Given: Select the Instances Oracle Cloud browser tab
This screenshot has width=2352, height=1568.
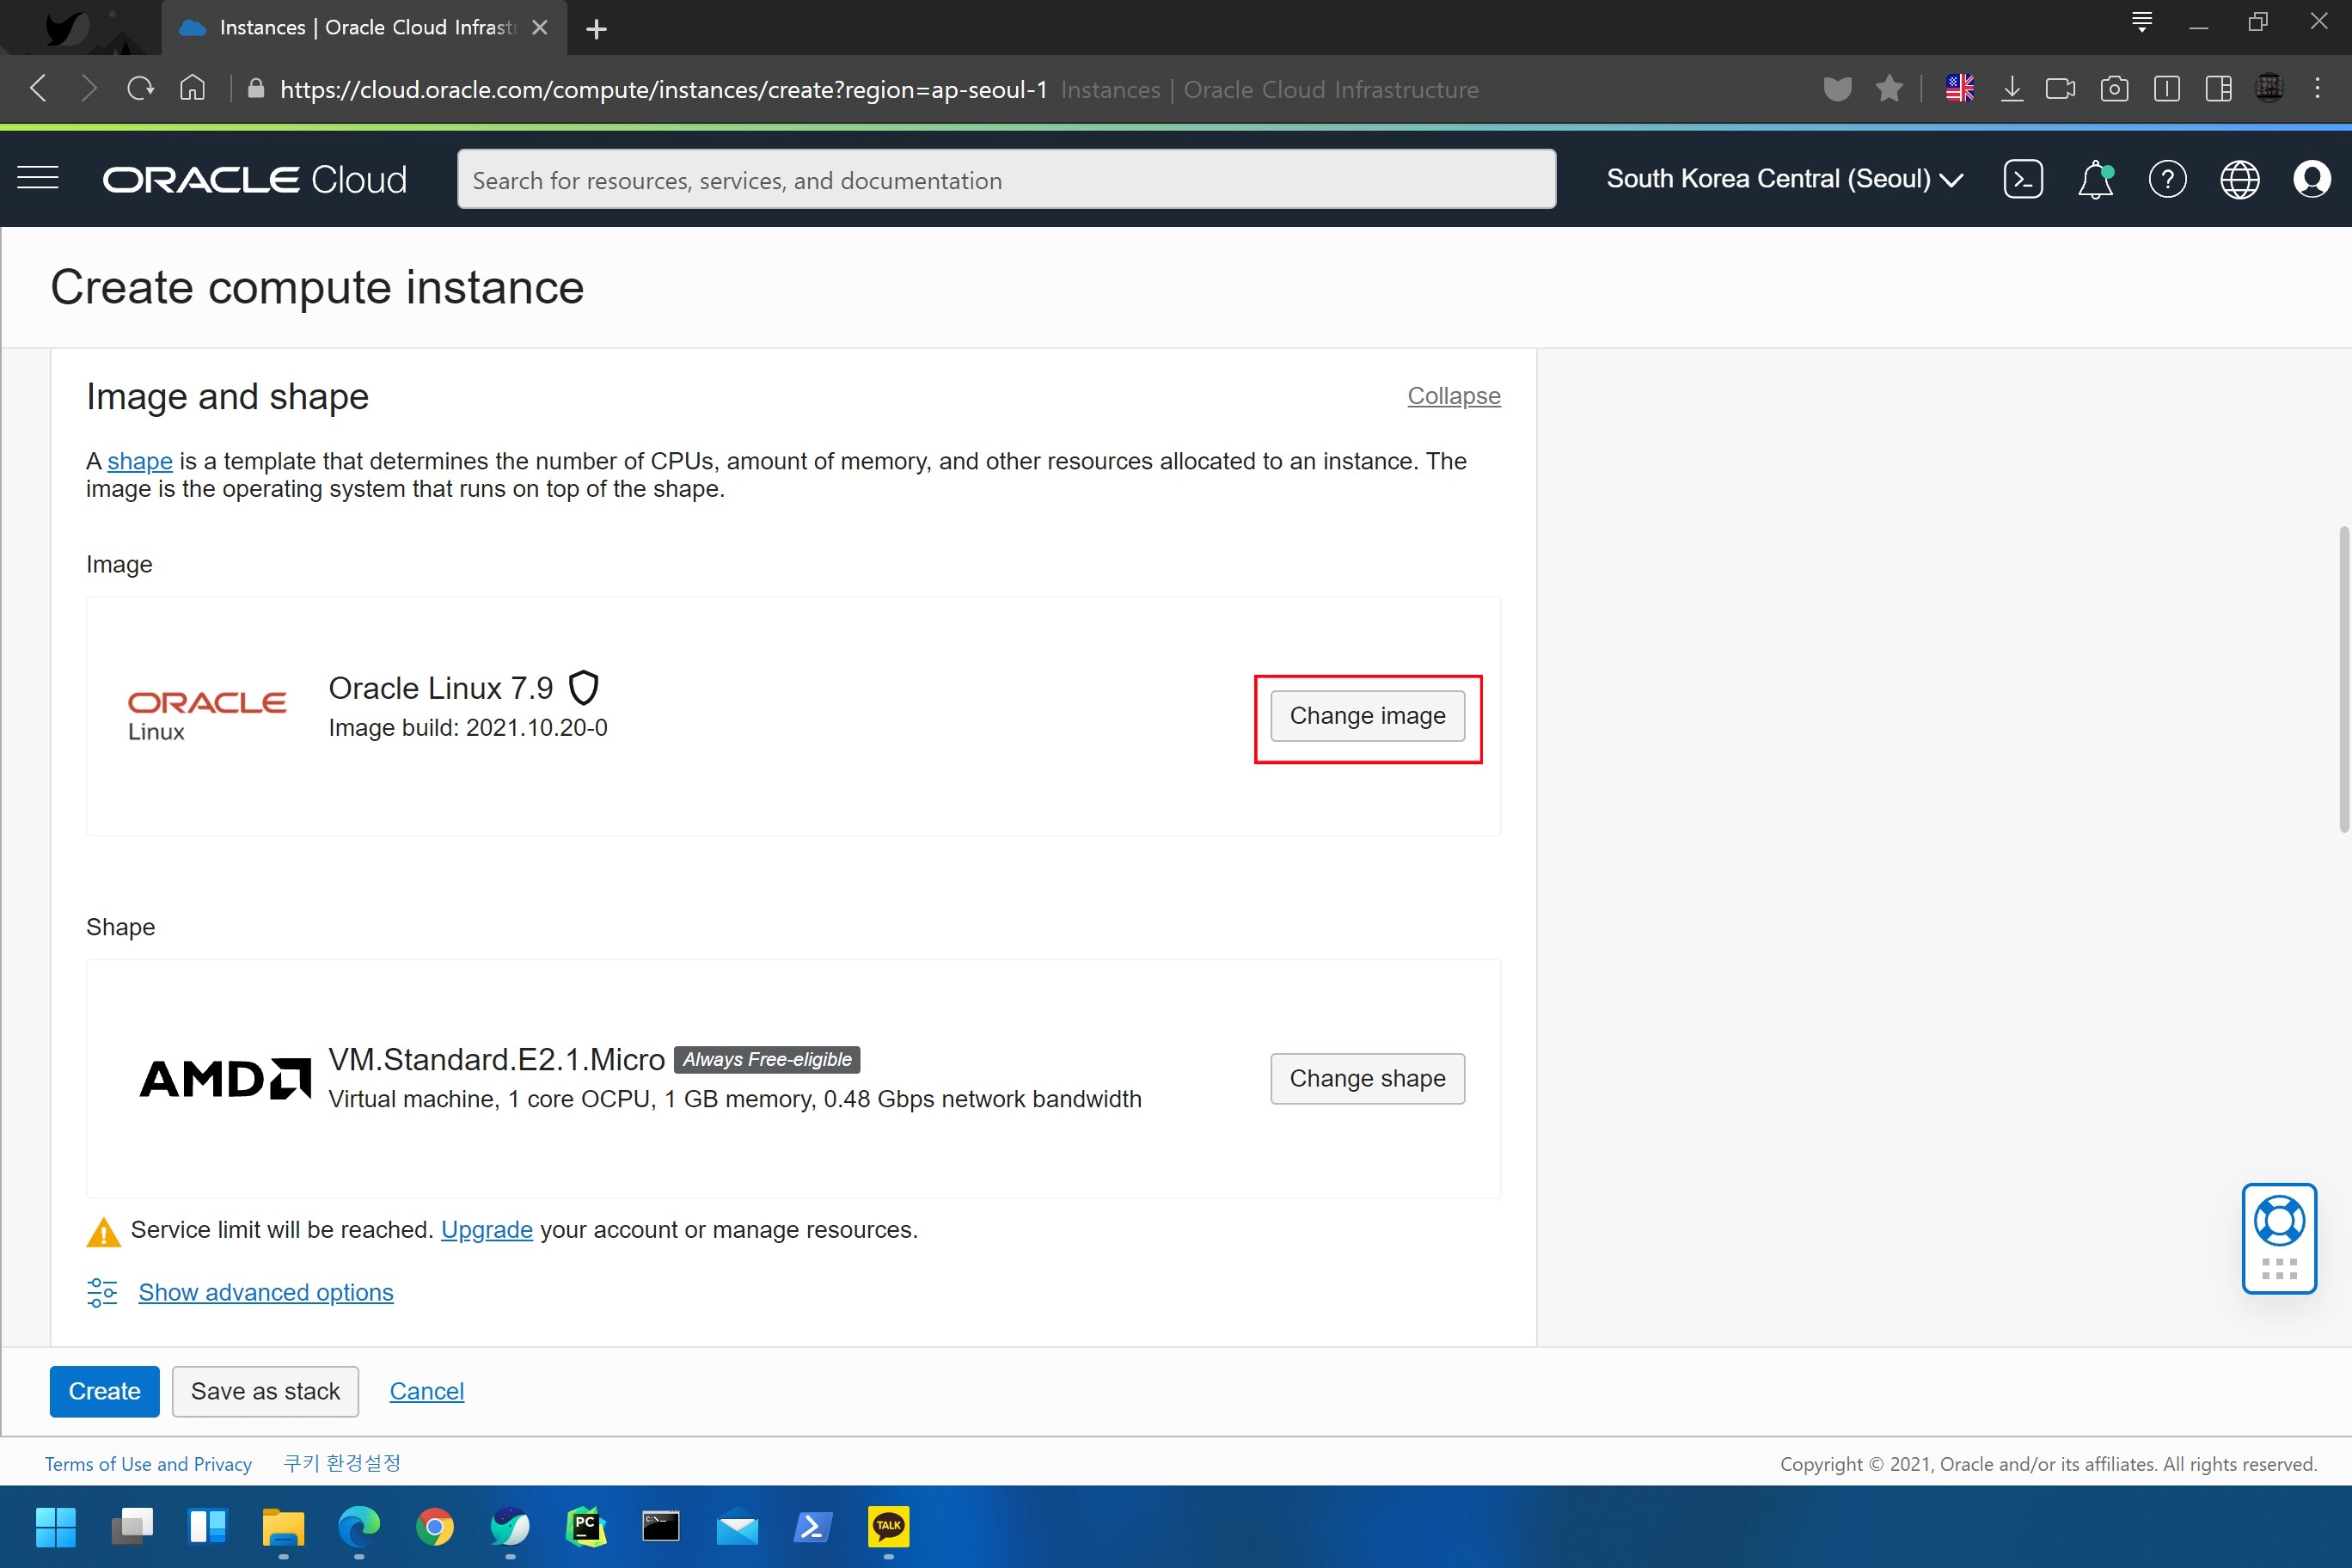Looking at the screenshot, I should point(365,27).
